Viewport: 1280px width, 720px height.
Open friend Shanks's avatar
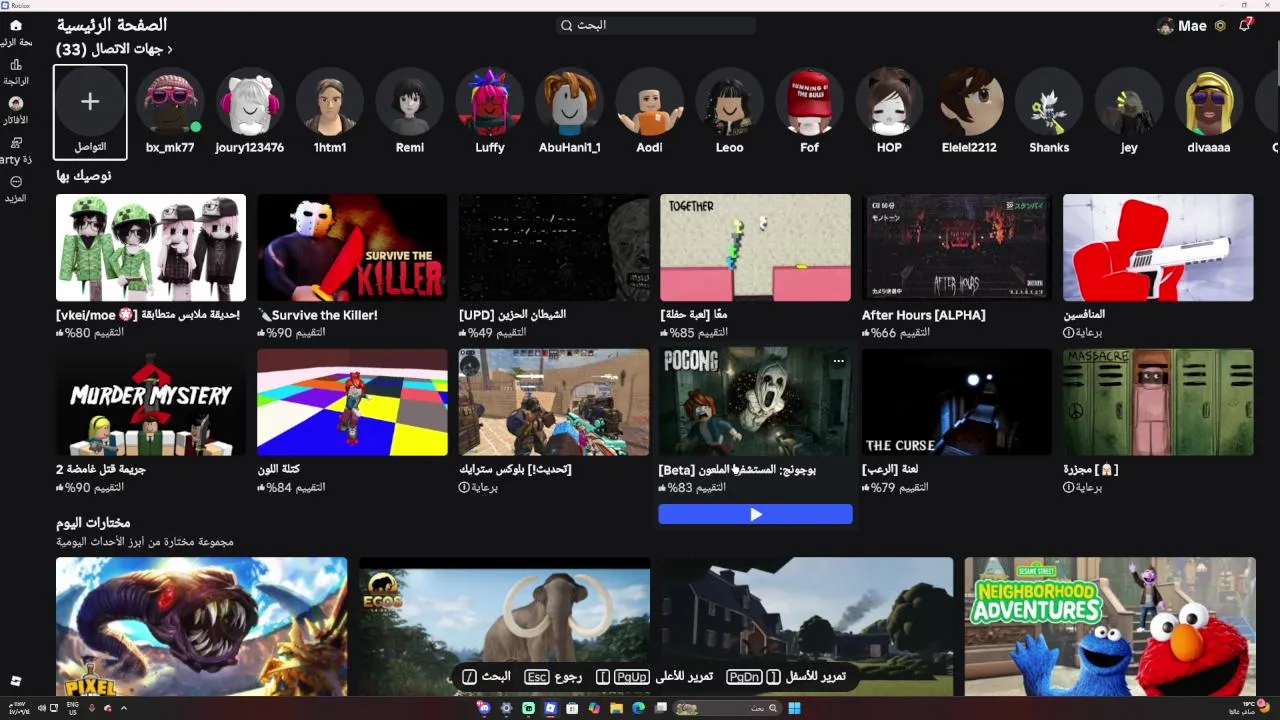pos(1050,102)
